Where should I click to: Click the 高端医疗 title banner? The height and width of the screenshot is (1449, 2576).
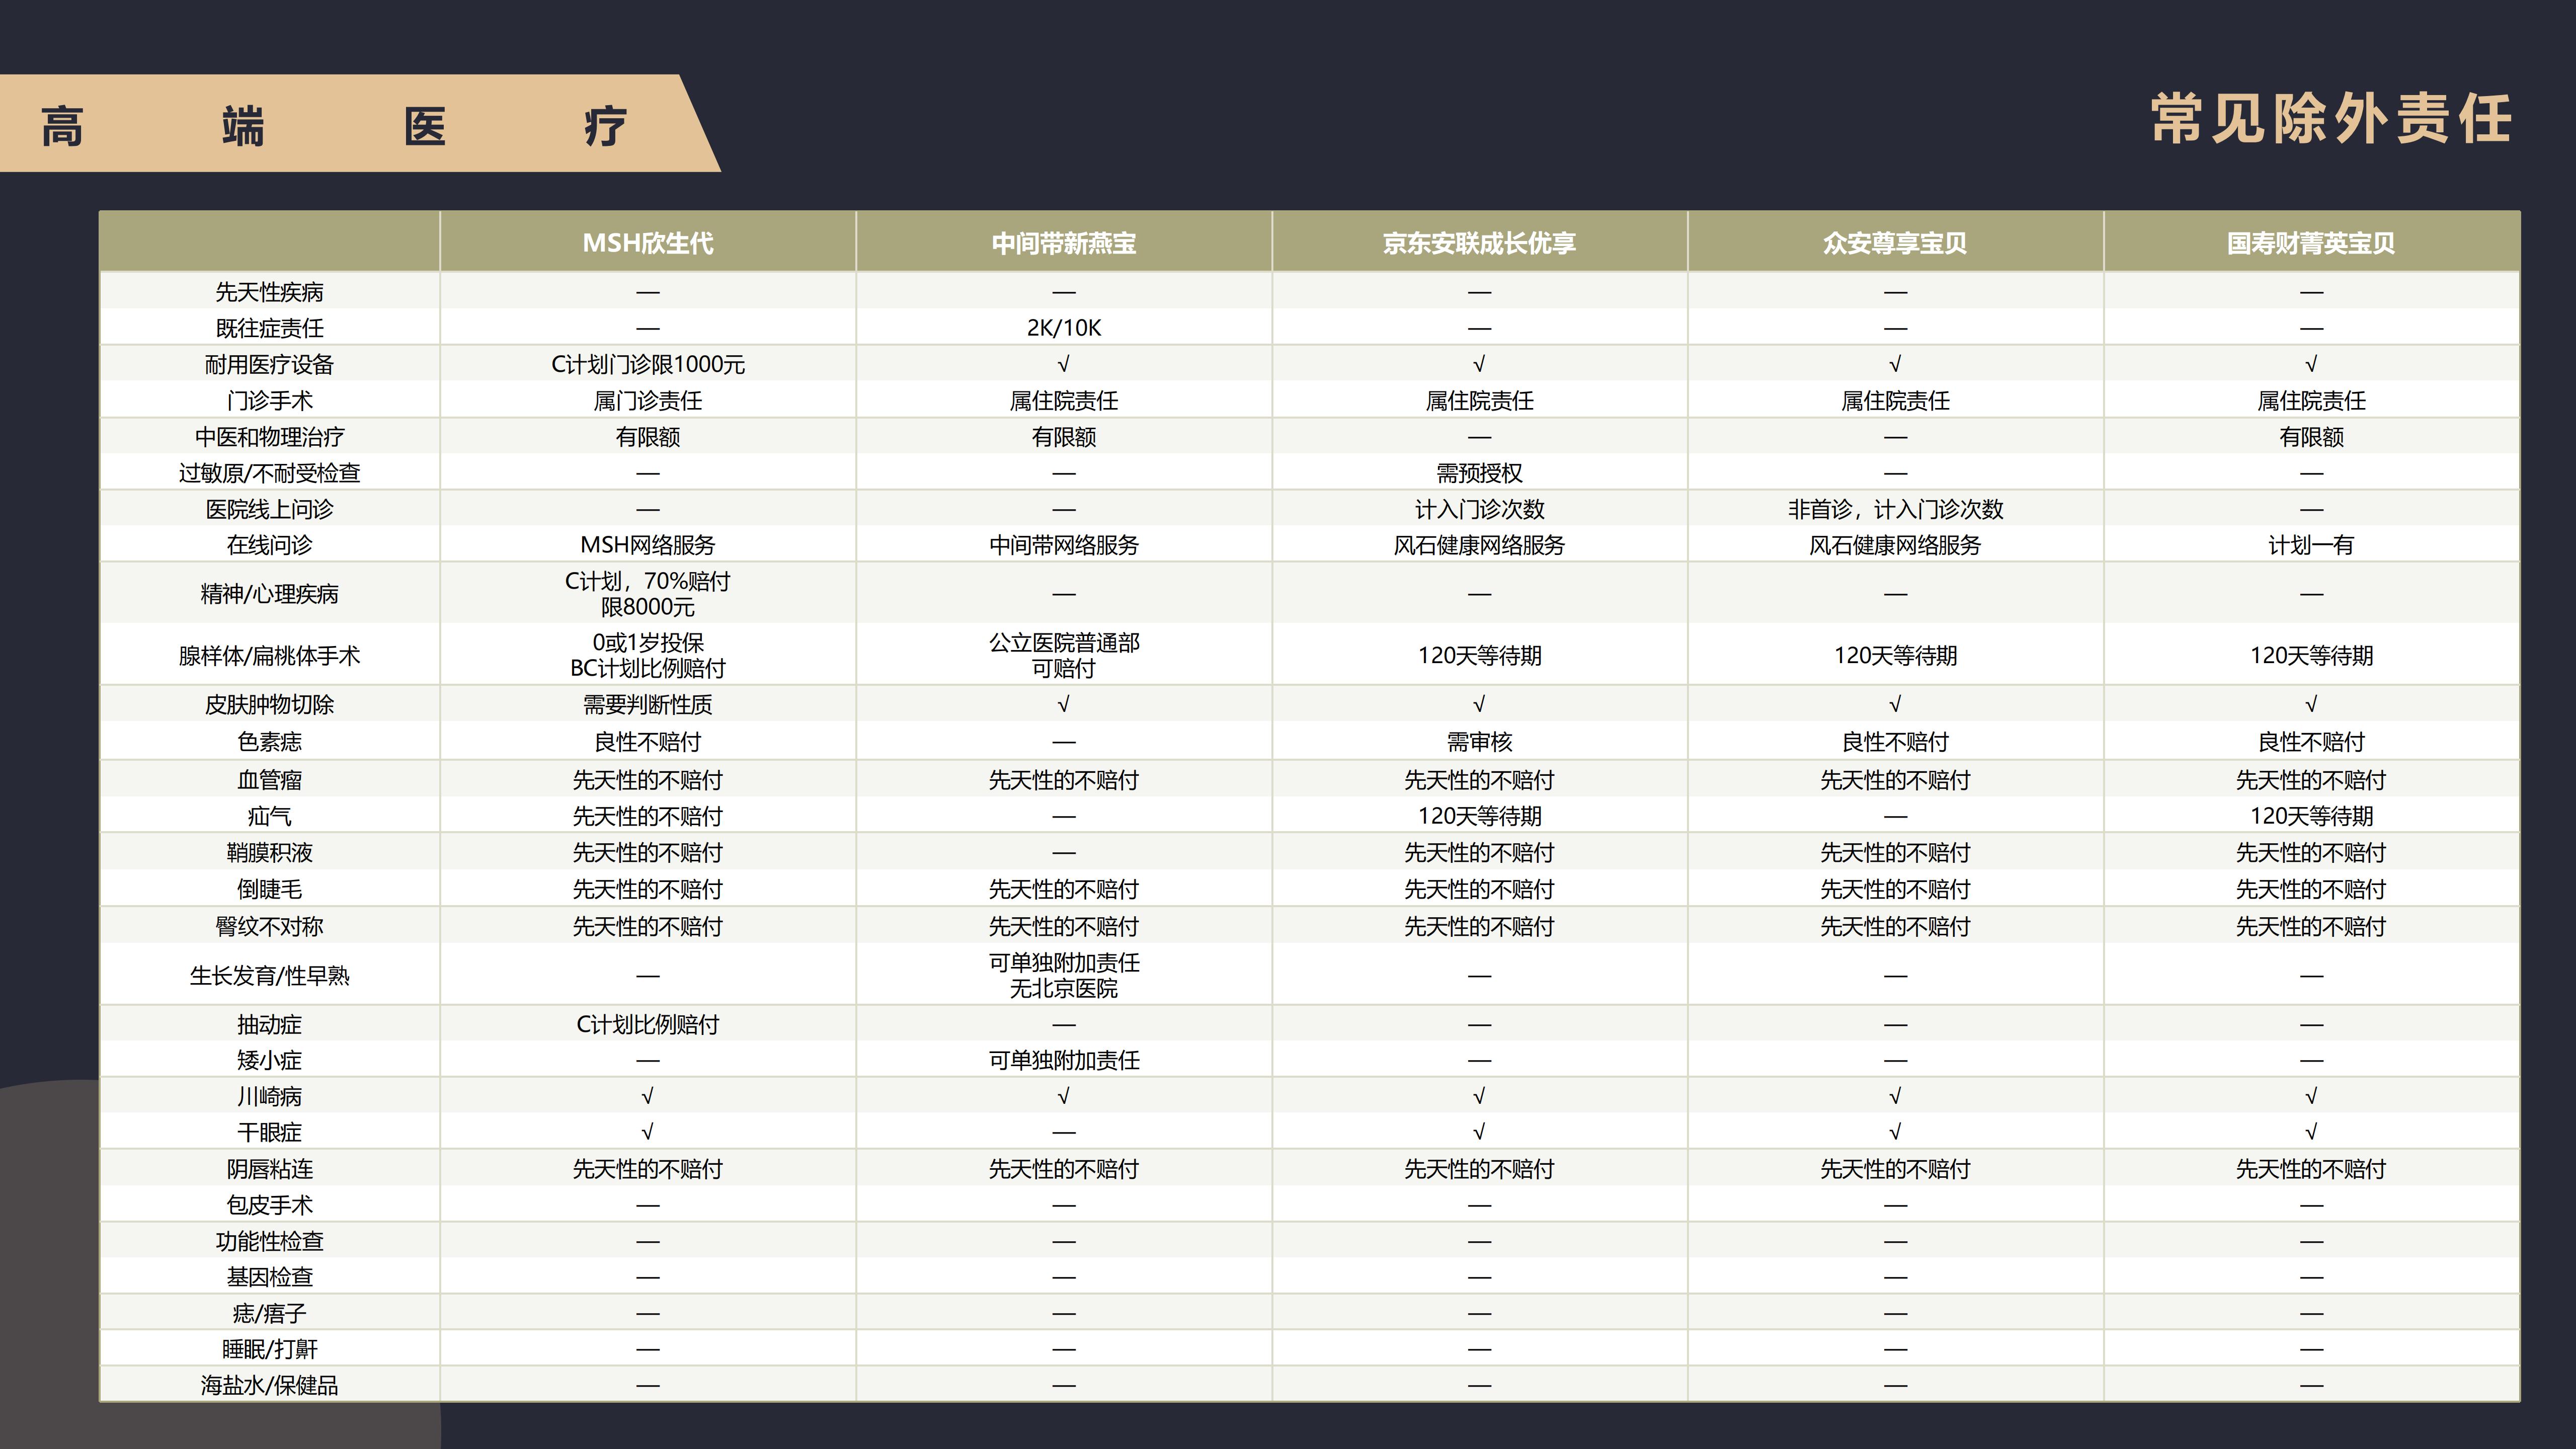(x=335, y=126)
